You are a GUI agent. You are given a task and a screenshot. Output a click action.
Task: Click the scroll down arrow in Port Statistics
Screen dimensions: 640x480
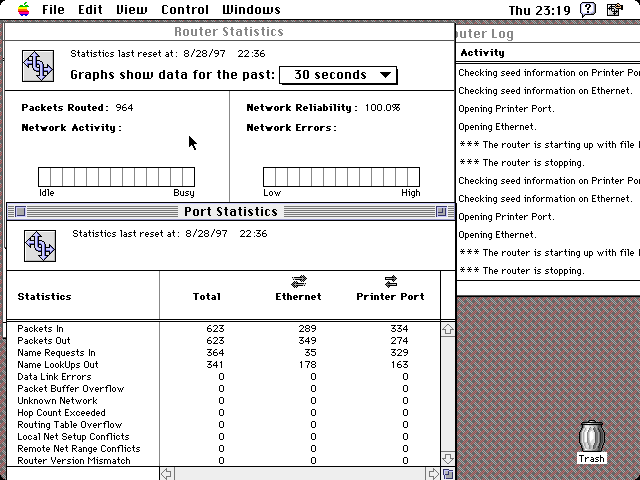click(448, 458)
